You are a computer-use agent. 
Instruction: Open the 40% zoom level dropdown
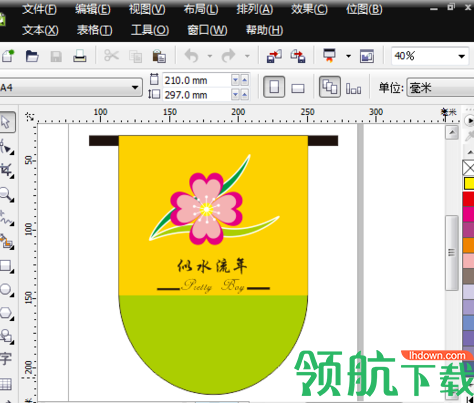click(461, 56)
